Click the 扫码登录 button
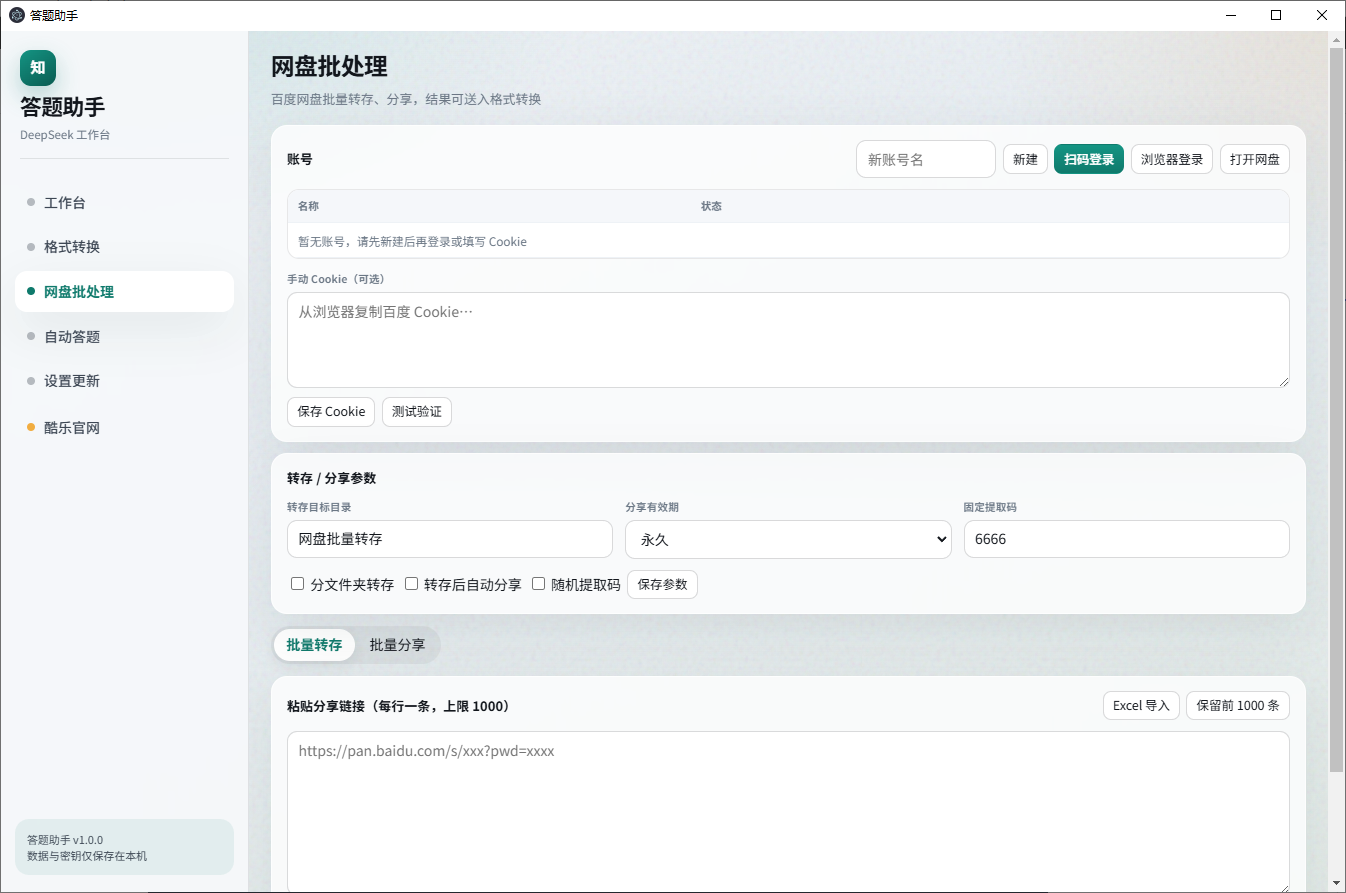This screenshot has height=893, width=1346. coord(1089,159)
